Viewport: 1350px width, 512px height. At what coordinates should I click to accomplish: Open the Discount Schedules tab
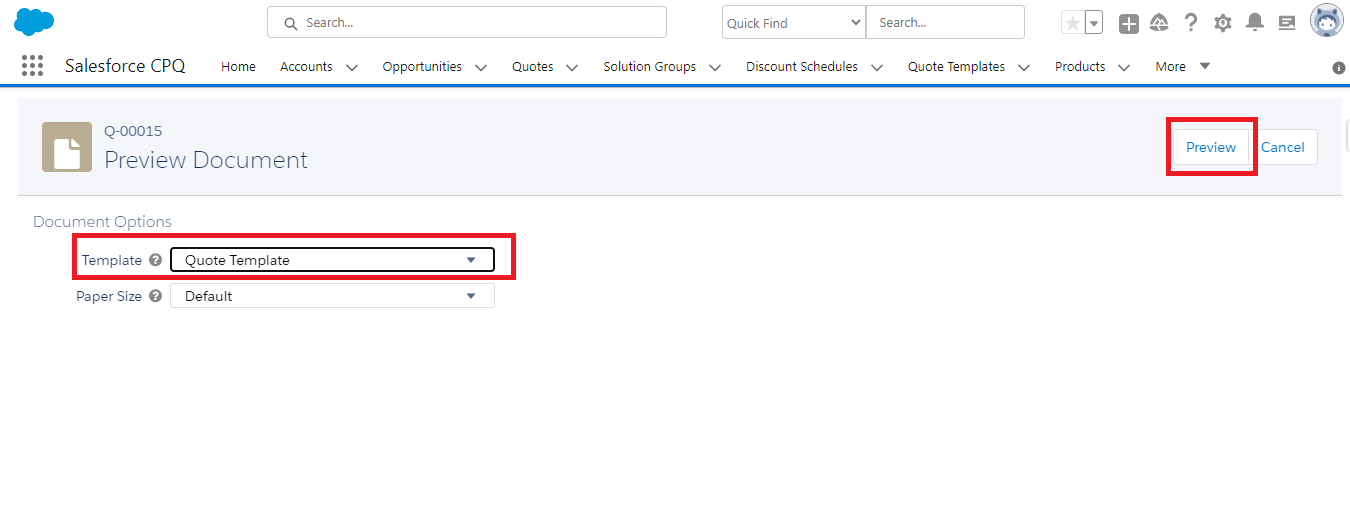tap(802, 67)
